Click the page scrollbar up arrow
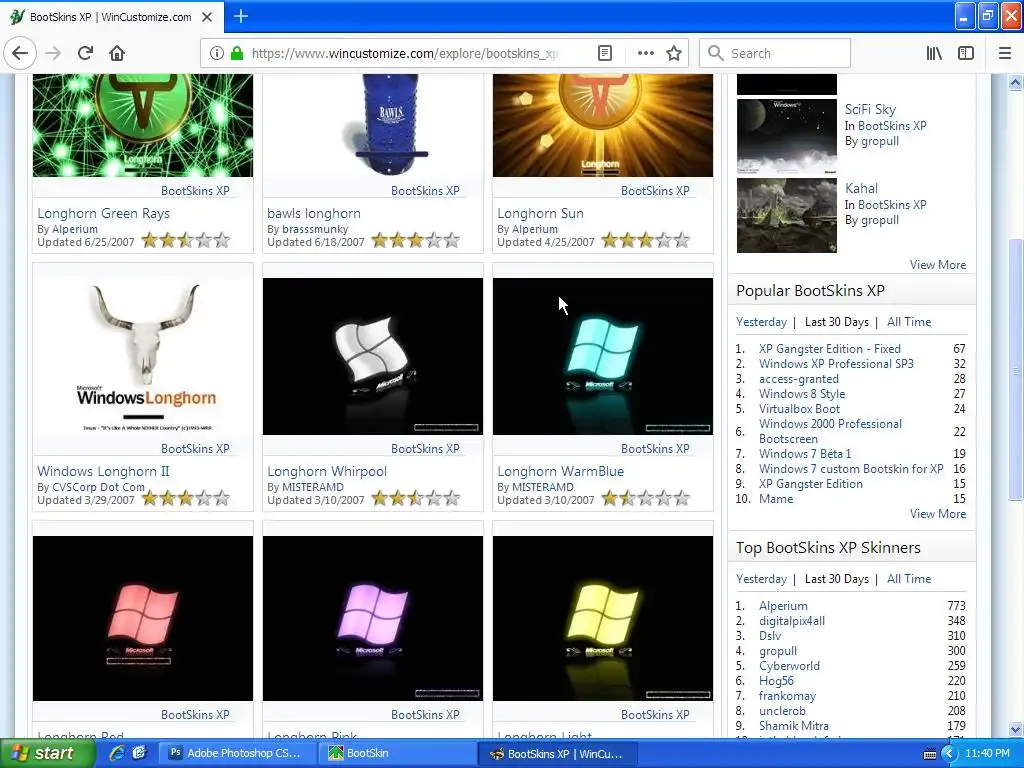The width and height of the screenshot is (1024, 768). pos(1015,82)
